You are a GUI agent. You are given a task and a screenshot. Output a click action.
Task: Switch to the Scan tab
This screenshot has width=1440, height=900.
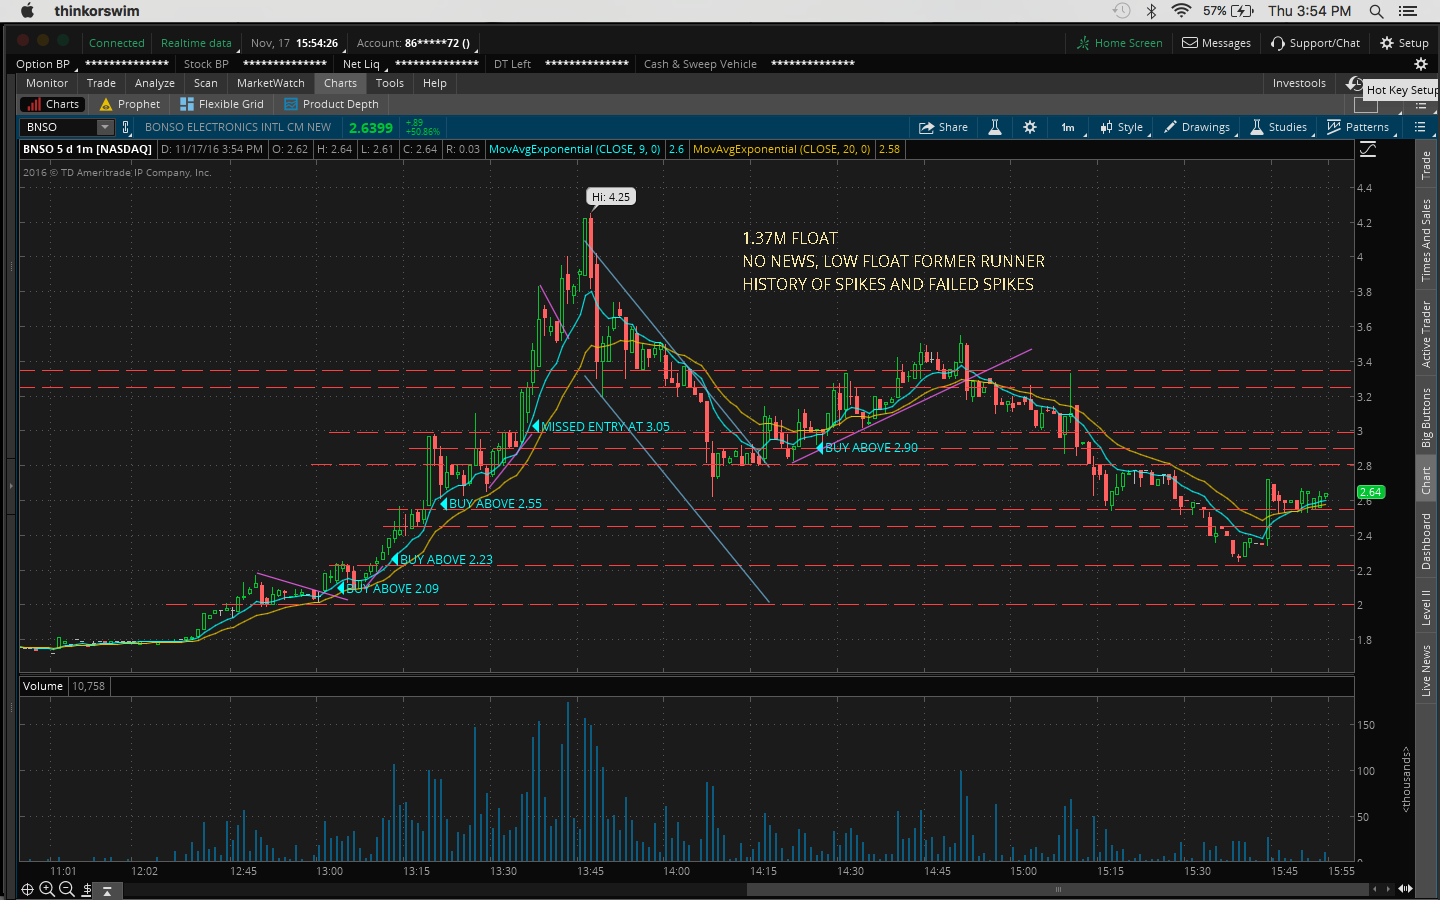(x=206, y=83)
